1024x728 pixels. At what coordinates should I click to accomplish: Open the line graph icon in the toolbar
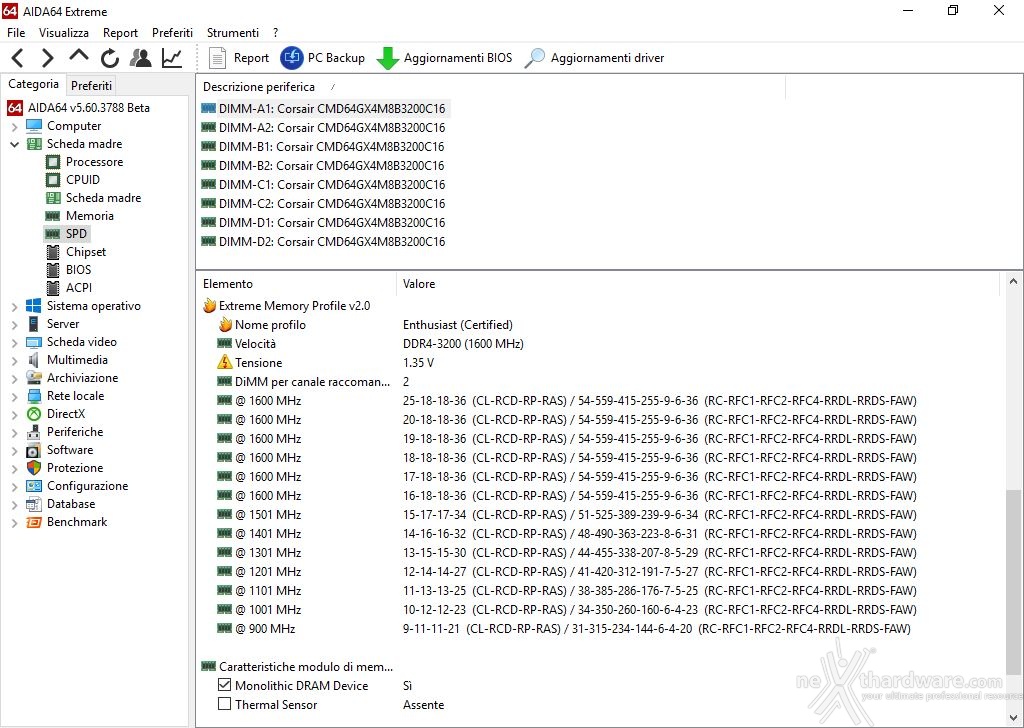click(172, 58)
